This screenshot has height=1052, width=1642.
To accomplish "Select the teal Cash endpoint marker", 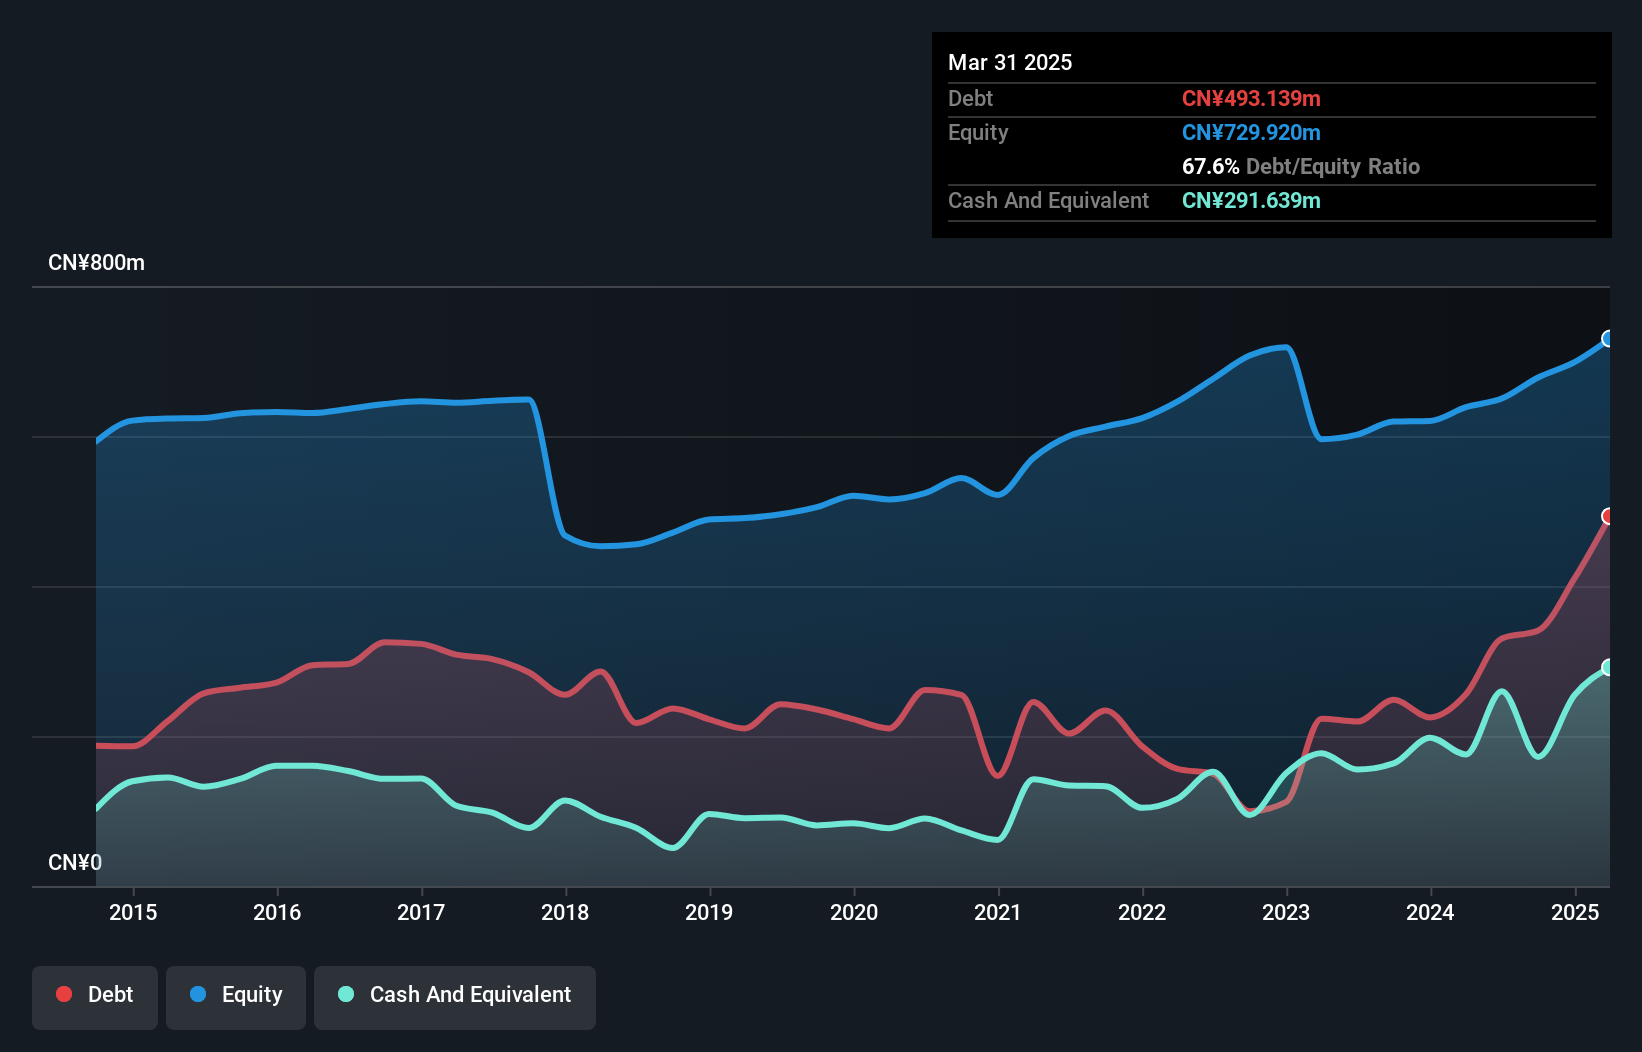I will point(1608,667).
